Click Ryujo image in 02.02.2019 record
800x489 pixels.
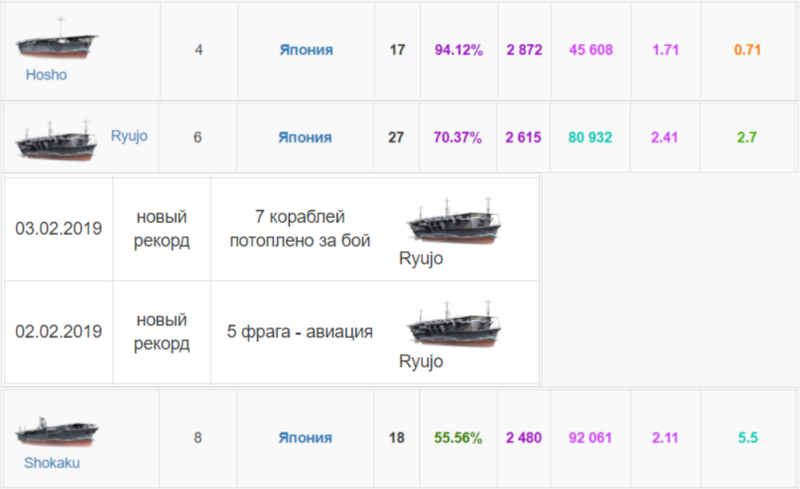coord(454,324)
